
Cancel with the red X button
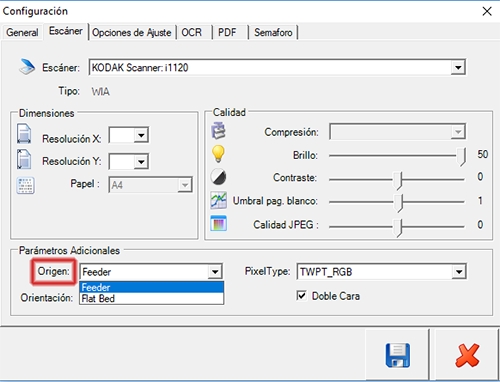click(x=467, y=355)
